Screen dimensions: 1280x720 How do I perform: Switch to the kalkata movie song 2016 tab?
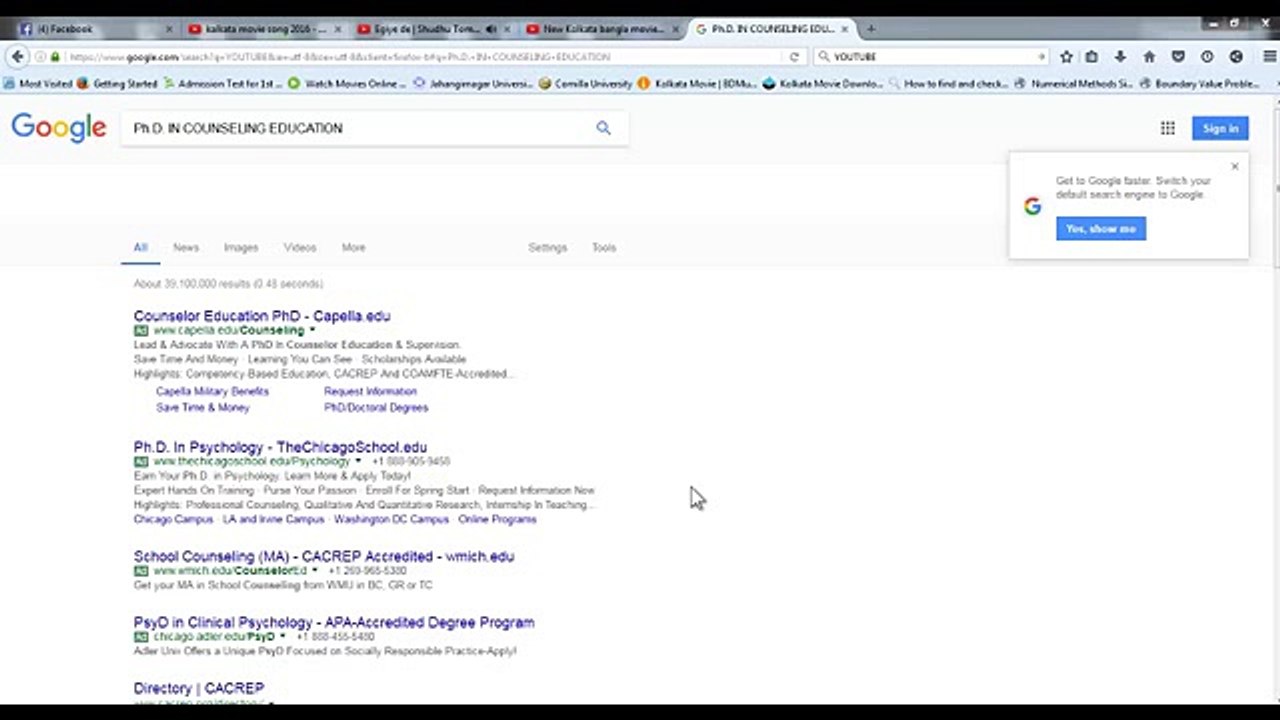click(265, 29)
